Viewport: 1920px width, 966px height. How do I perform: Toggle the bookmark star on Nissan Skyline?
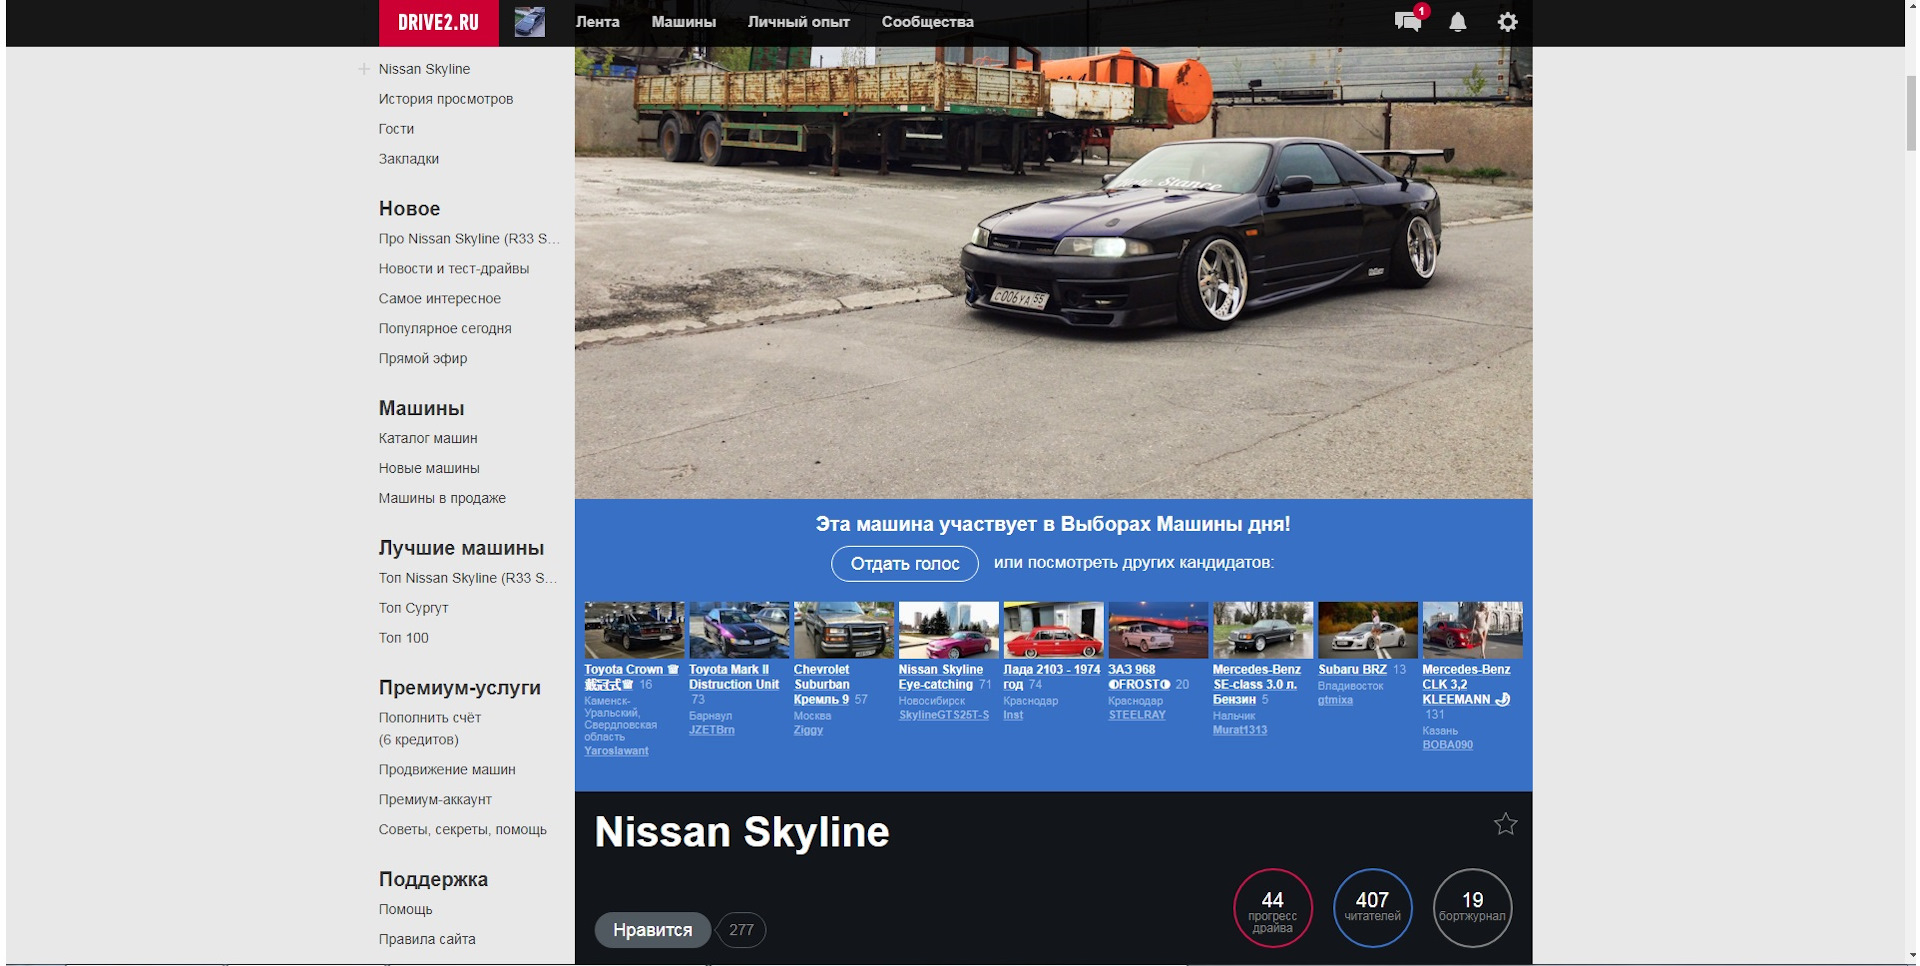click(x=1506, y=824)
